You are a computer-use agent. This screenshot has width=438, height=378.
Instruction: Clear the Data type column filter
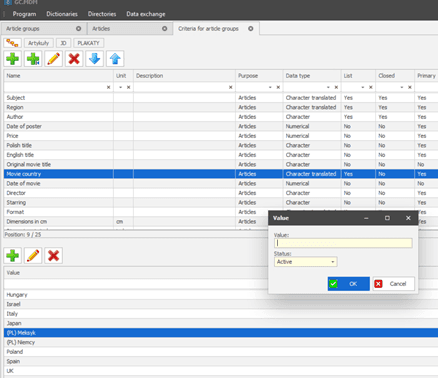click(x=336, y=87)
